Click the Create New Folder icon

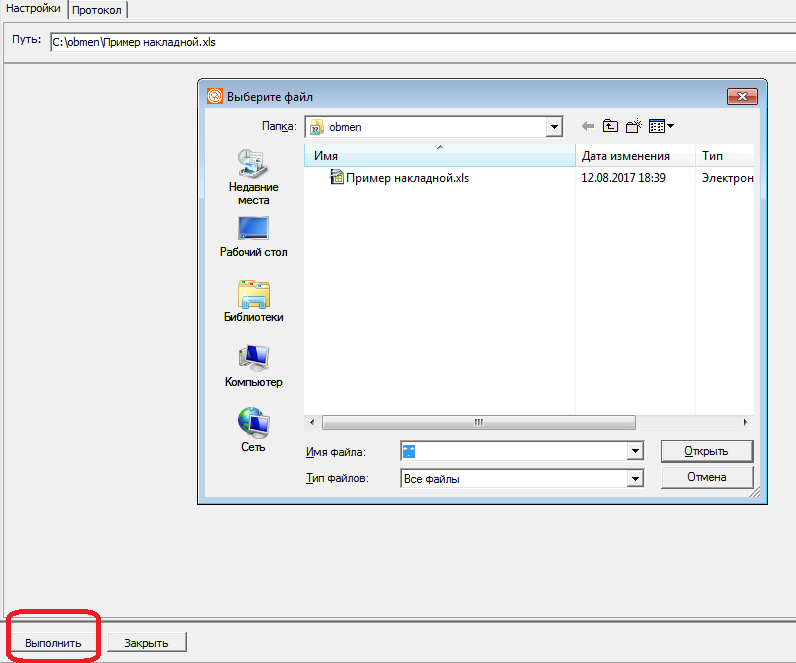coord(634,126)
